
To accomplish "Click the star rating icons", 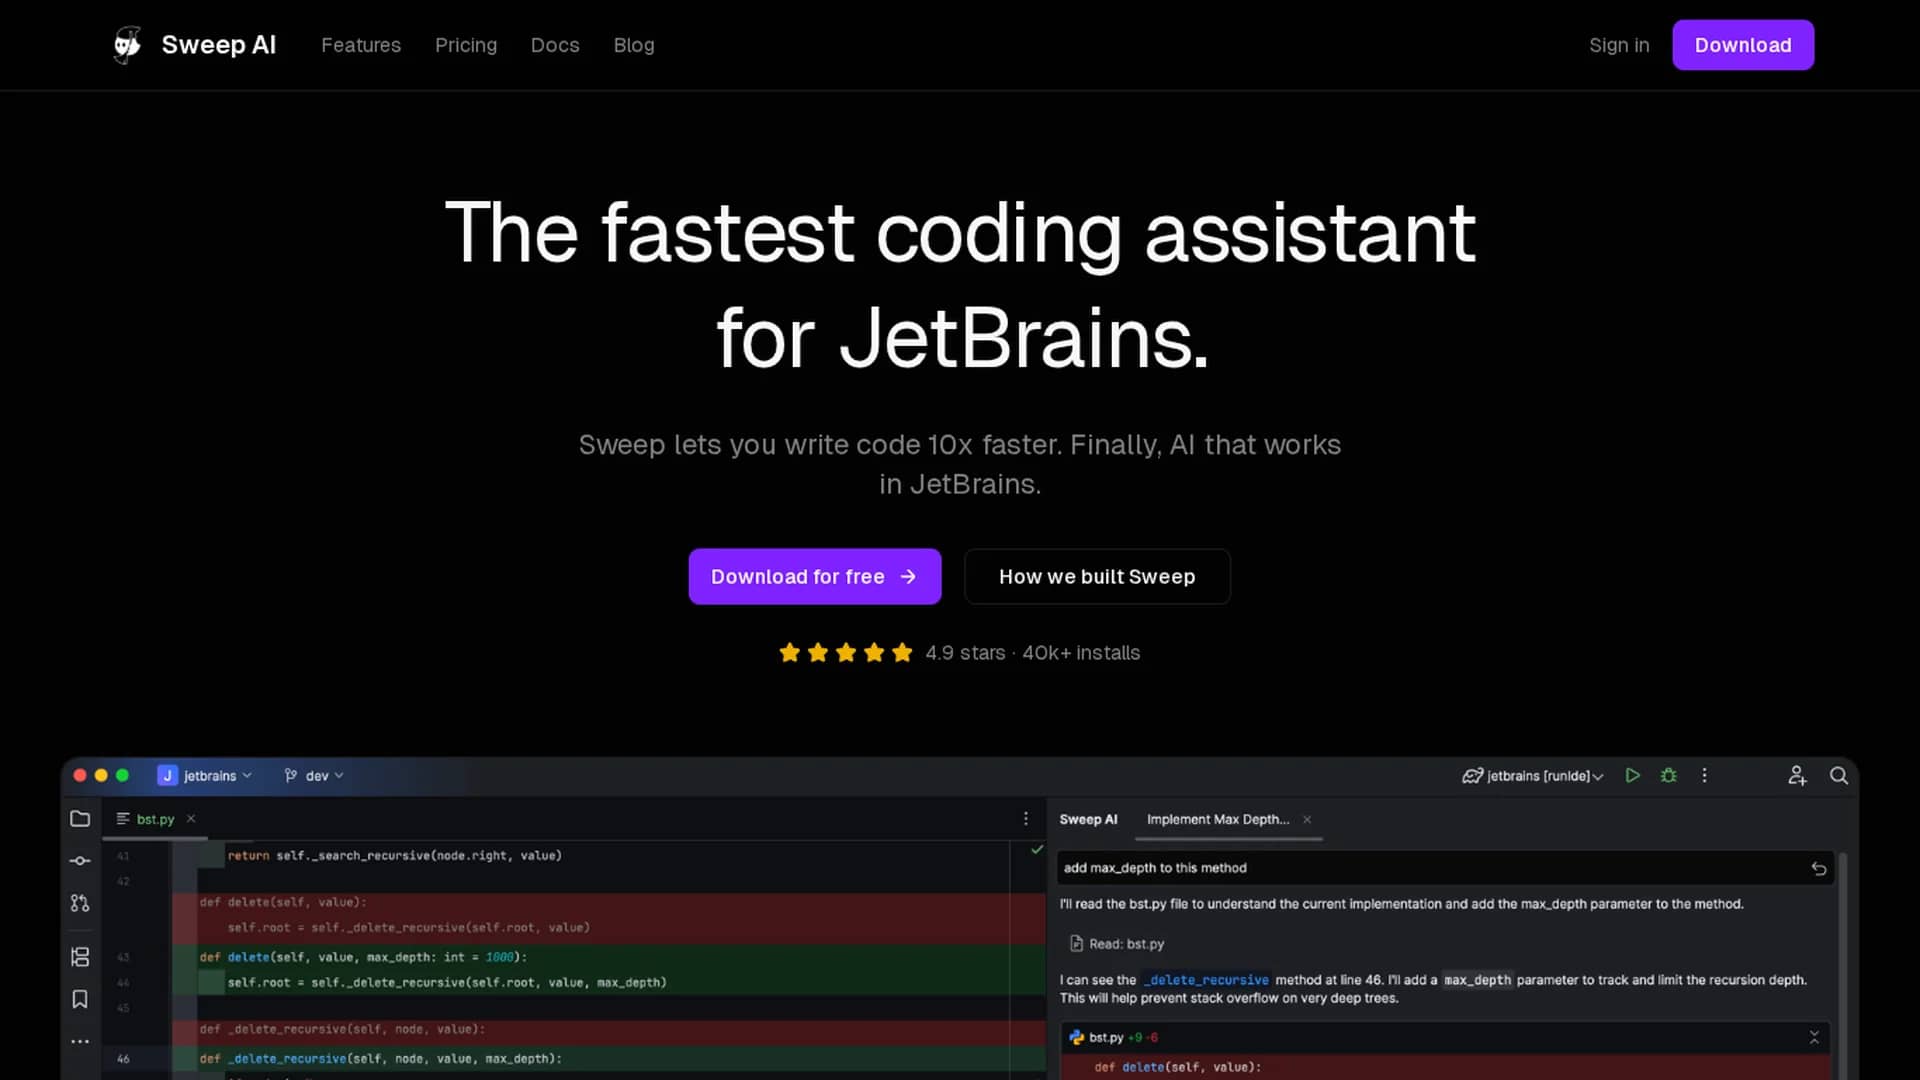I will [846, 653].
